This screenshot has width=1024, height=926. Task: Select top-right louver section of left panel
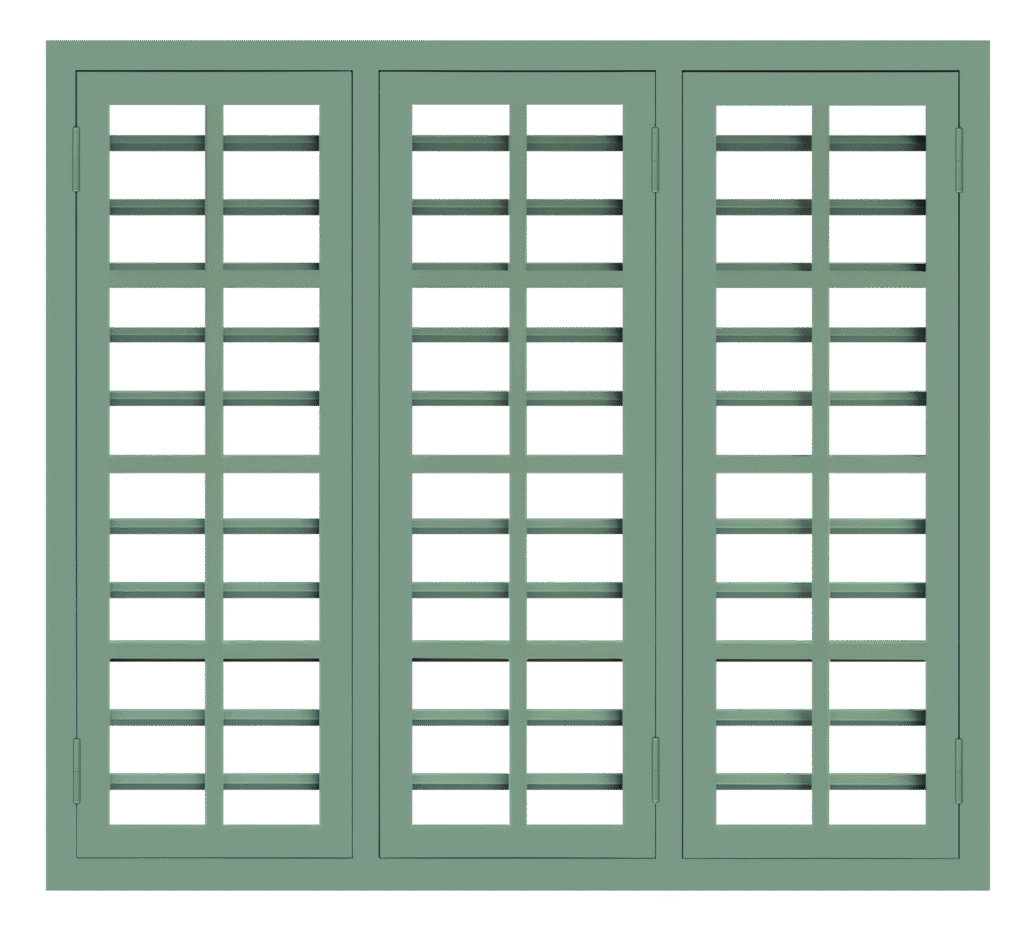271,187
